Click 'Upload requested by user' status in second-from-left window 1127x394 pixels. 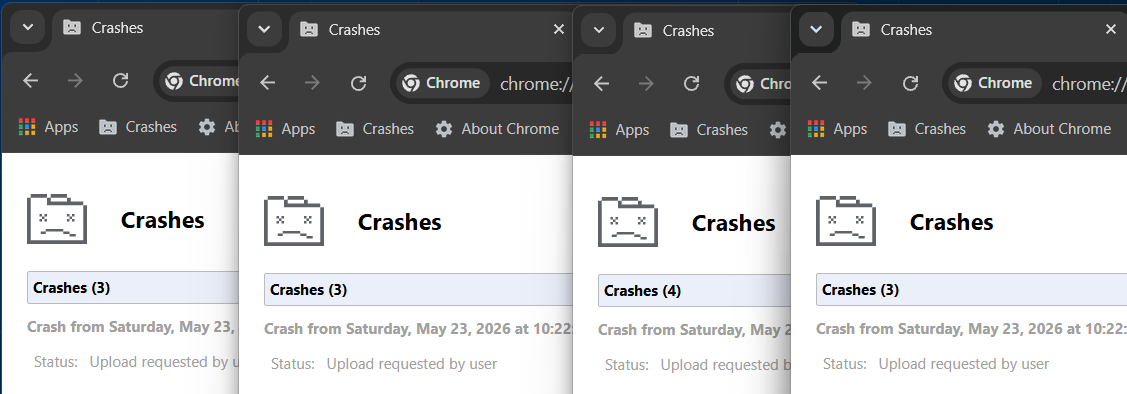point(412,364)
